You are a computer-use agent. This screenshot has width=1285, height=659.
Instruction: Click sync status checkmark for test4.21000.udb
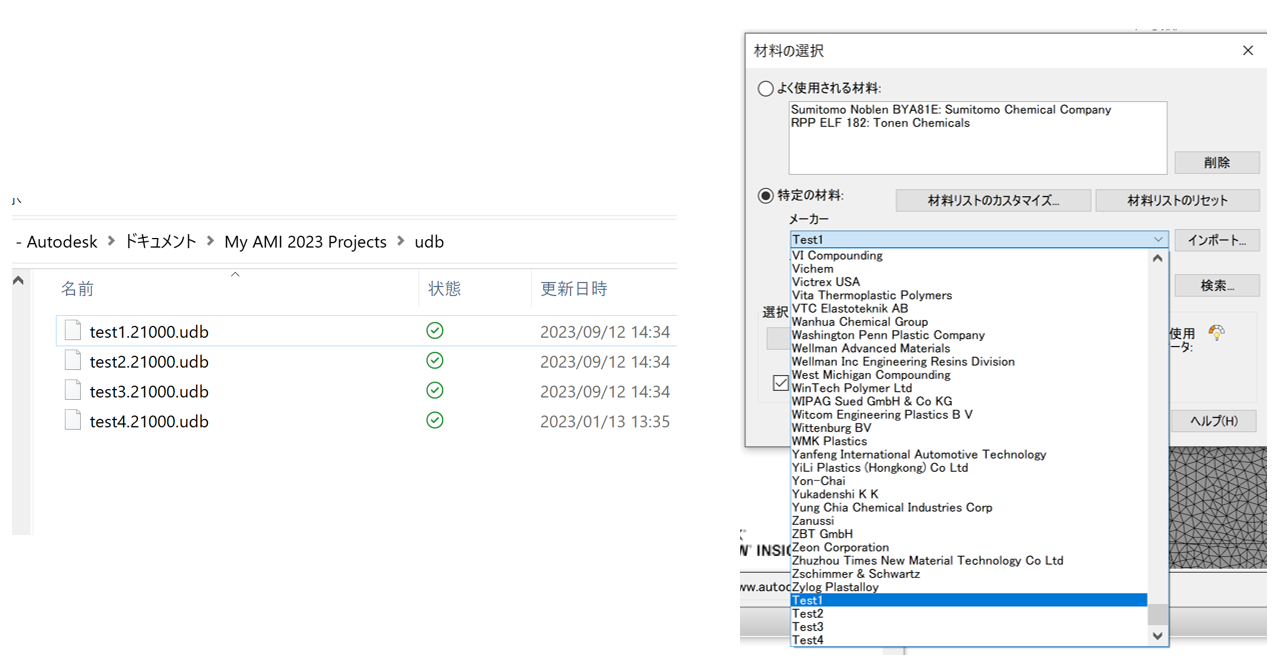pos(434,421)
